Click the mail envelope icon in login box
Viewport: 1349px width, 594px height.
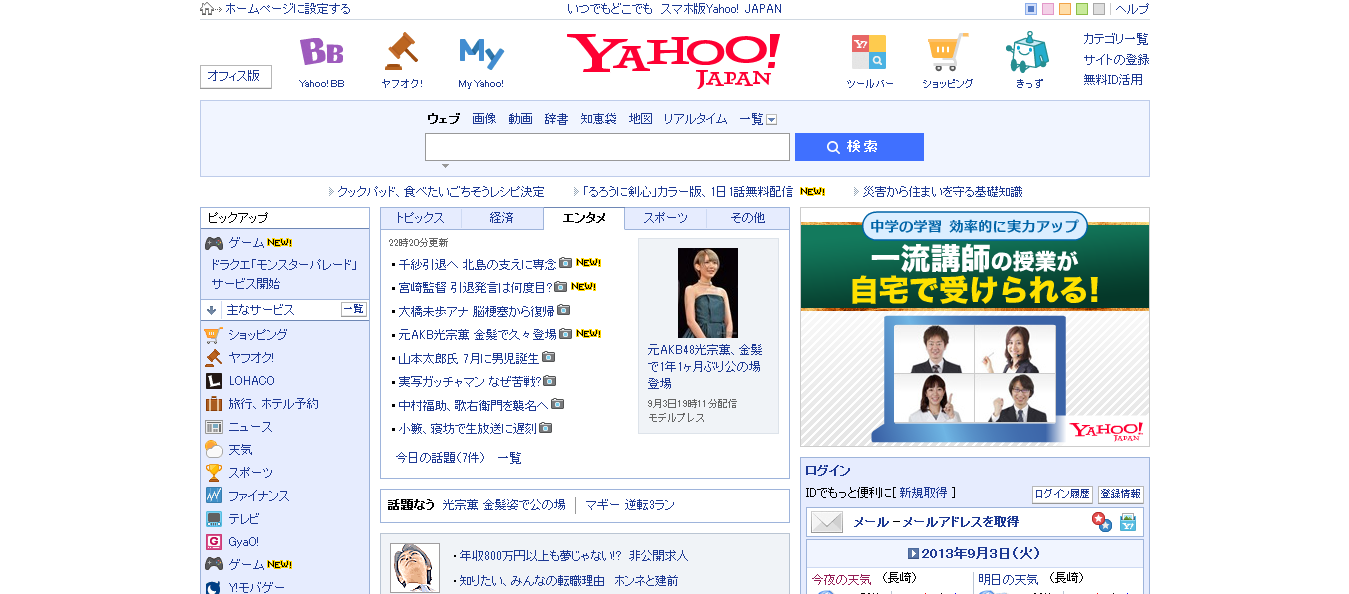click(827, 522)
